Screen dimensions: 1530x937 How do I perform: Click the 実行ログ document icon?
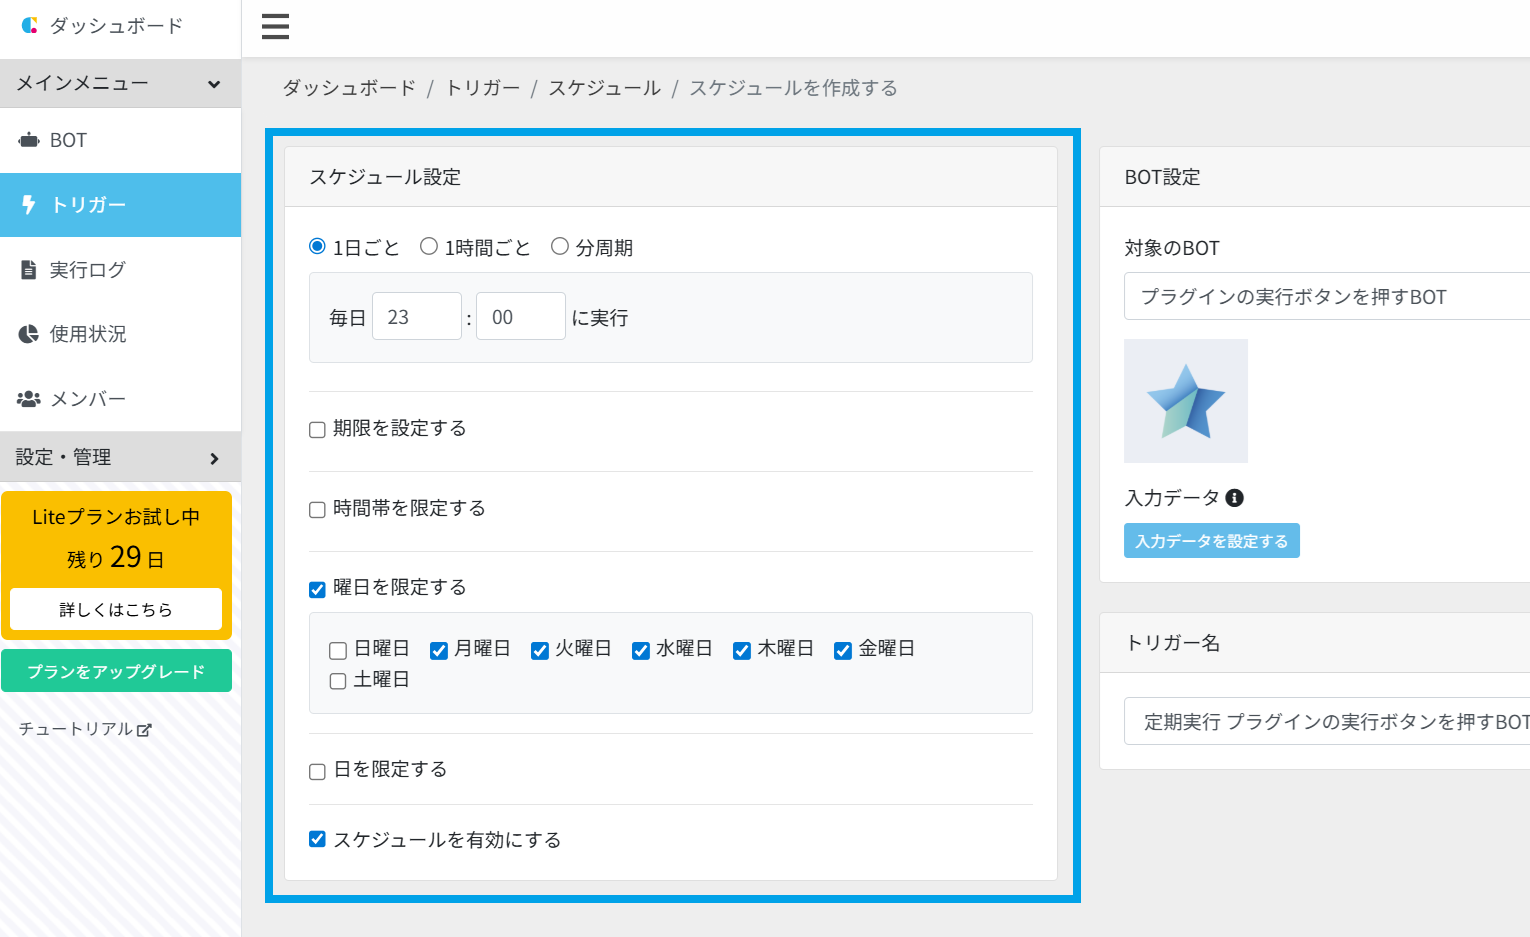(29, 270)
